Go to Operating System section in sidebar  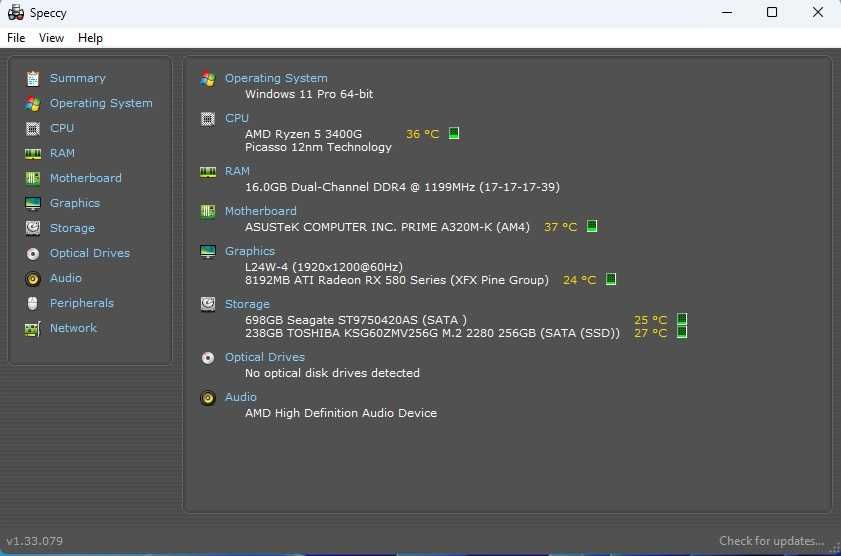pyautogui.click(x=101, y=103)
